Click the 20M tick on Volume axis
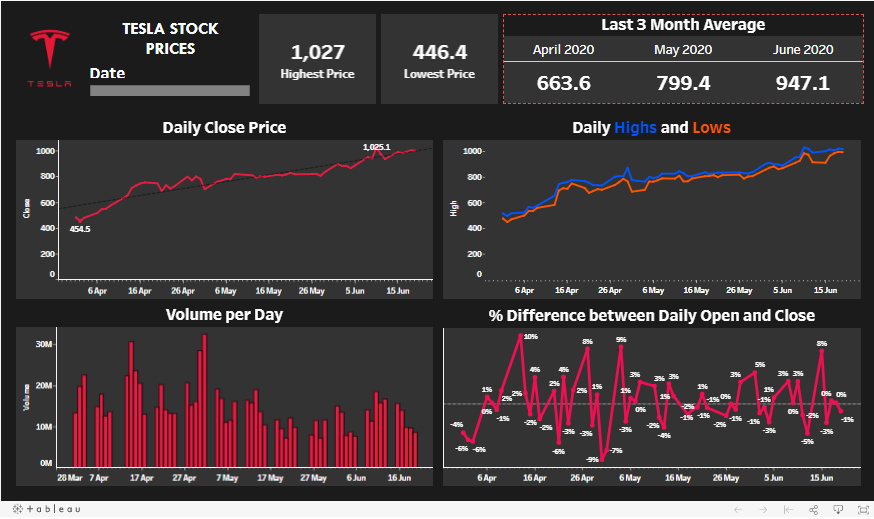 point(44,385)
